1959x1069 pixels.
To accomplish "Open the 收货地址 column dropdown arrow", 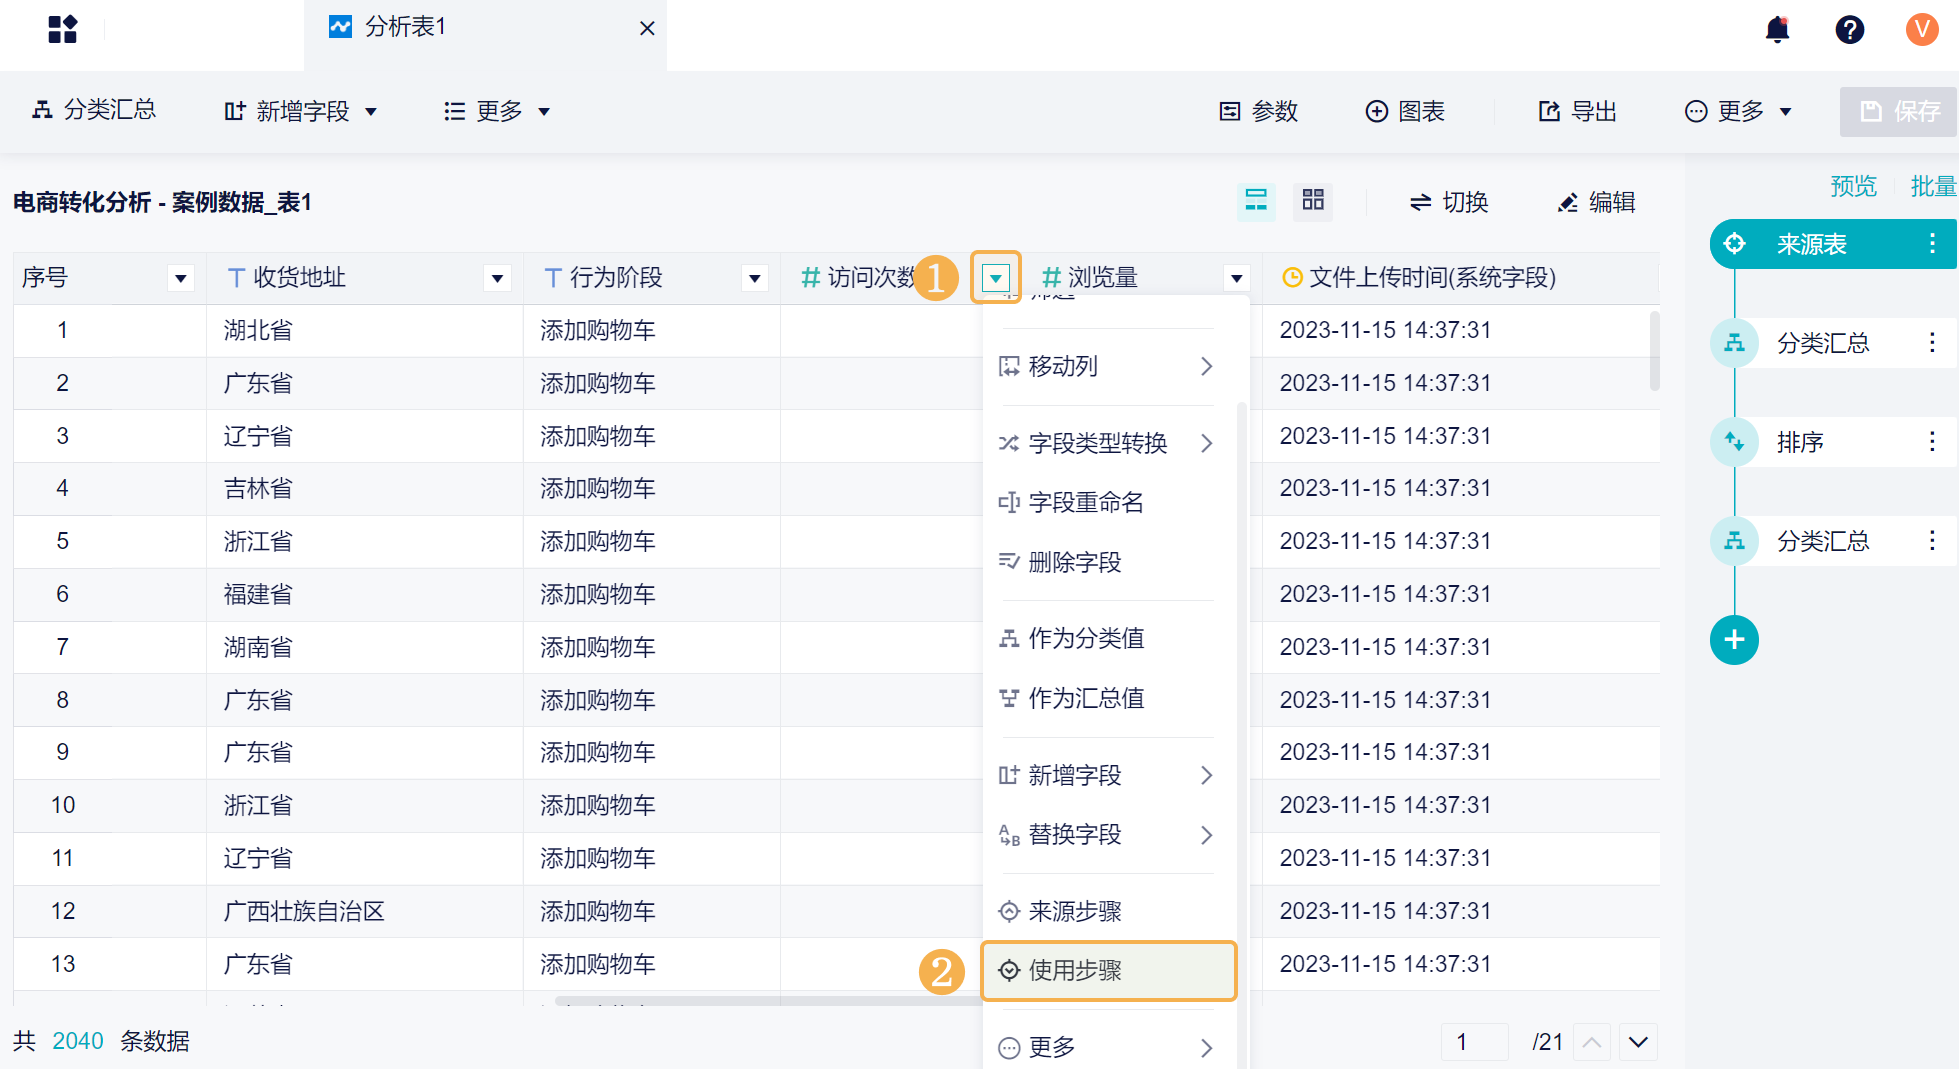I will (x=497, y=278).
